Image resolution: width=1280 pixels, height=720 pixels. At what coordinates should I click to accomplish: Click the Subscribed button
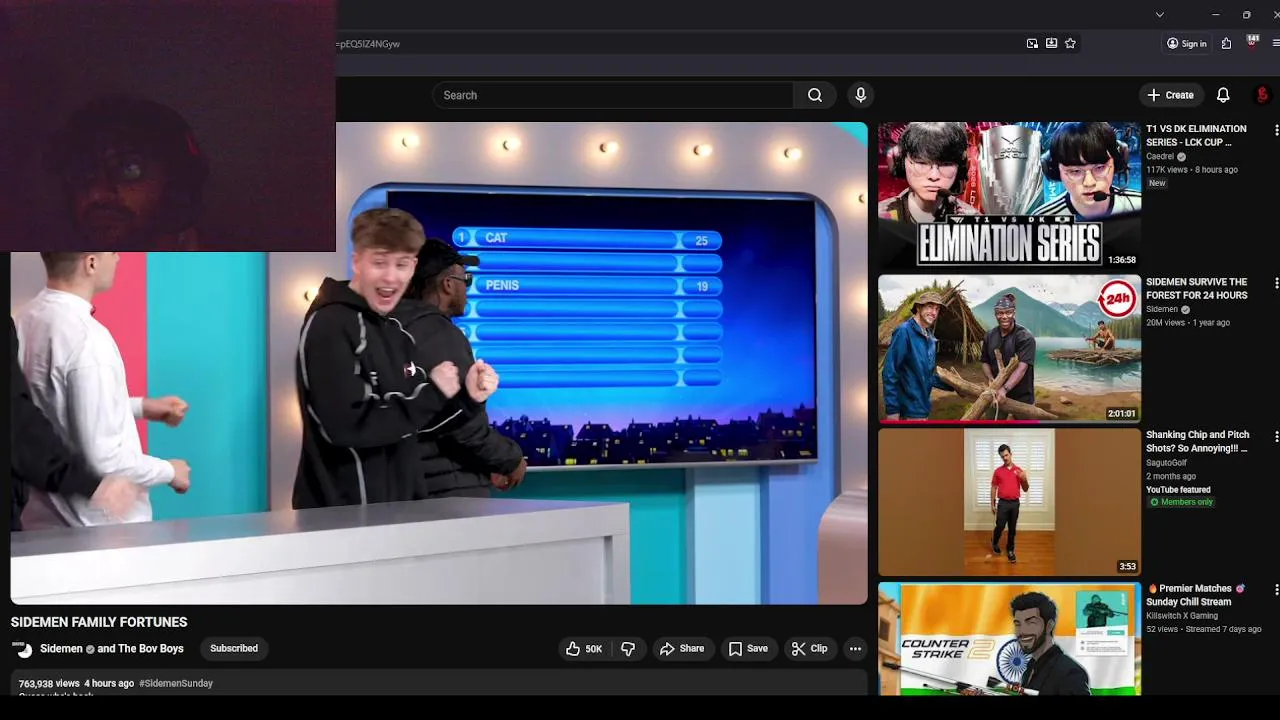click(234, 649)
